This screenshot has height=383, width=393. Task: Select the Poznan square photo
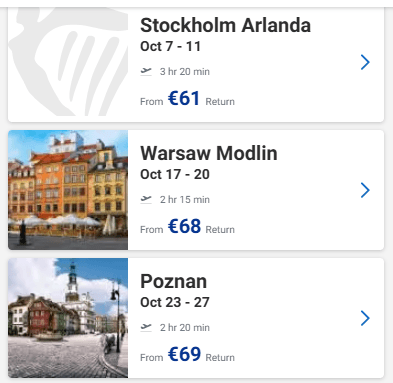point(68,318)
